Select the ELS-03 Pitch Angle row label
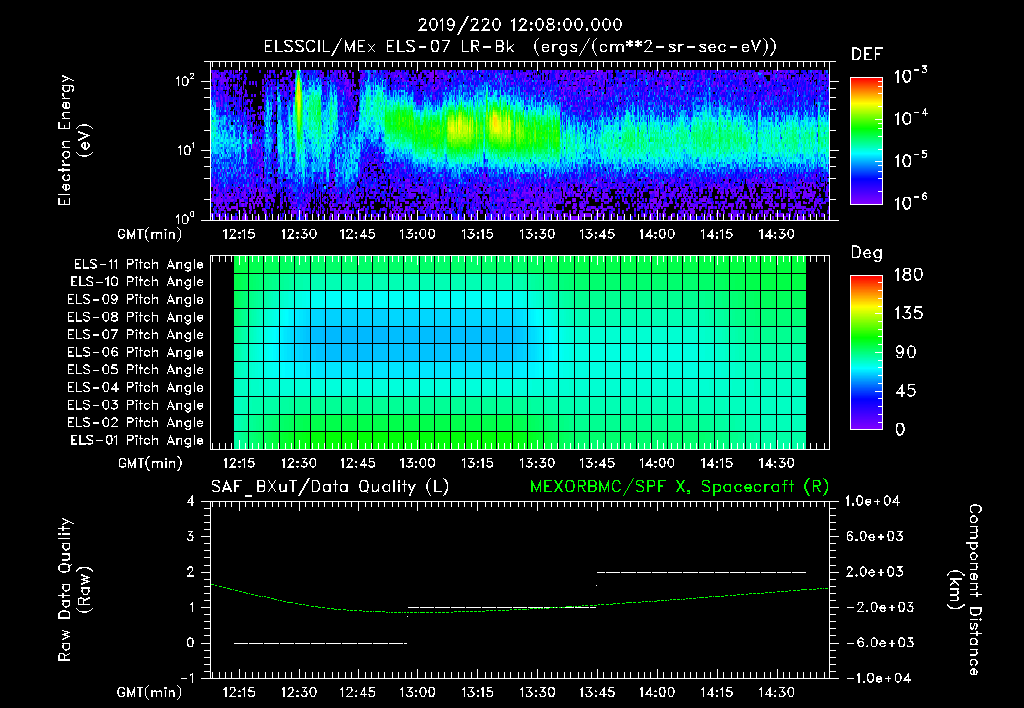 136,405
